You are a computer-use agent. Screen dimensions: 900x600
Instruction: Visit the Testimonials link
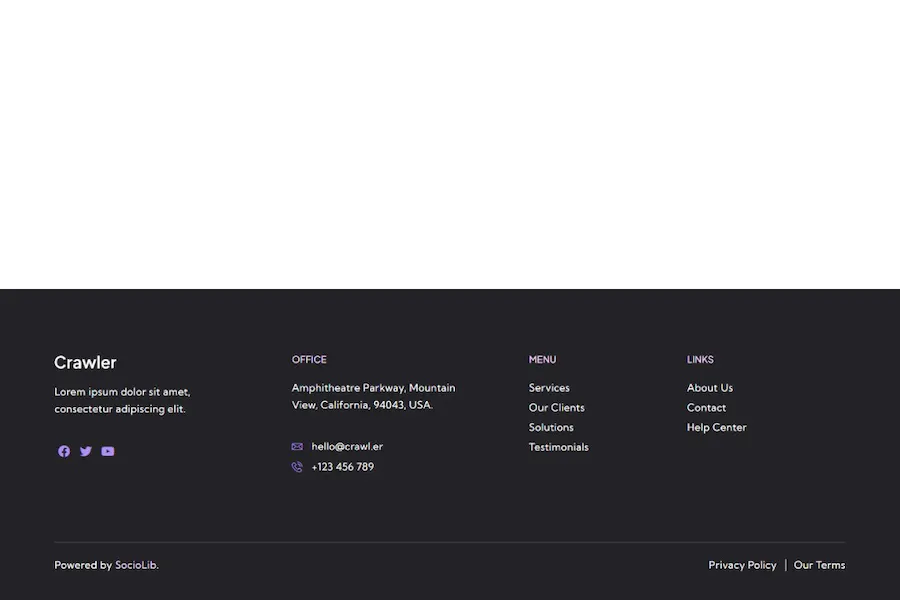(558, 447)
